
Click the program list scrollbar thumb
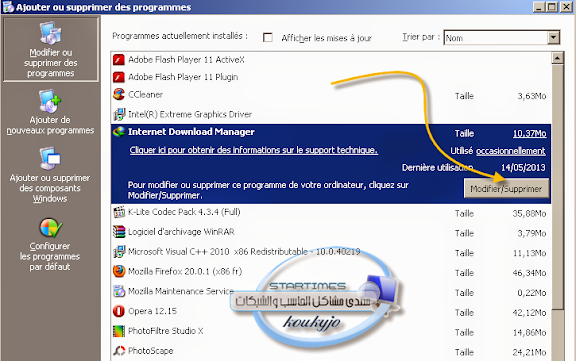pos(557,187)
